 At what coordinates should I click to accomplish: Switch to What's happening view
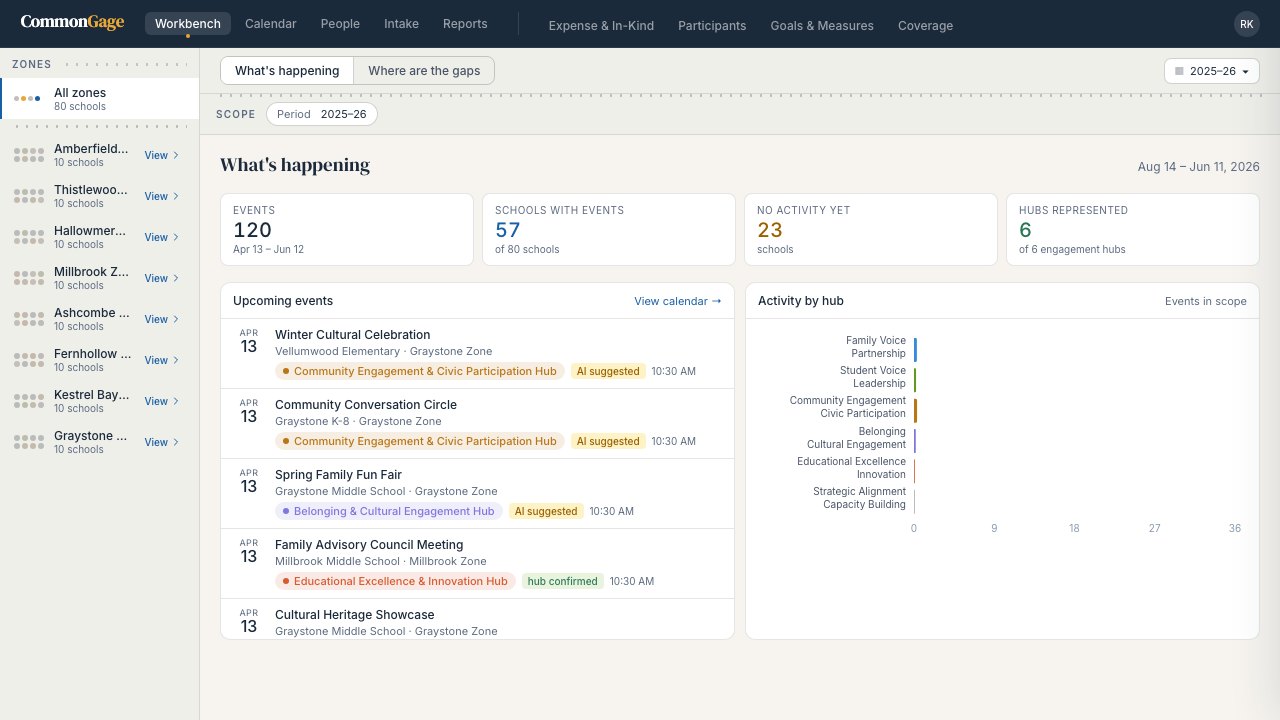pos(287,71)
